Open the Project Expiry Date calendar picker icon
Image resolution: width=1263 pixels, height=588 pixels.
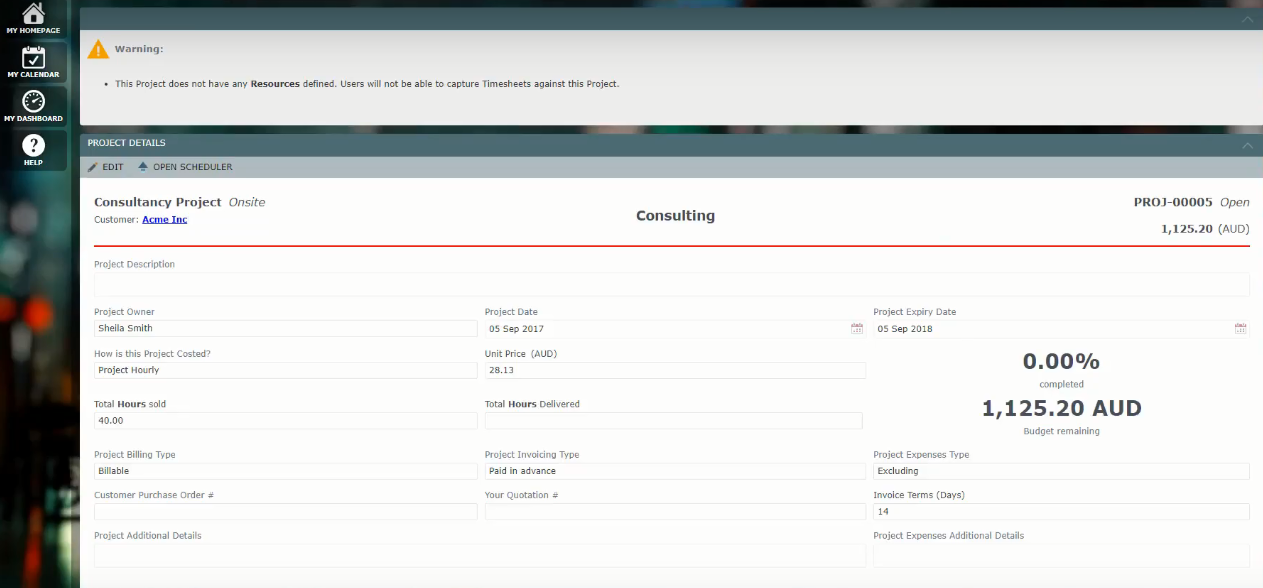pyautogui.click(x=1241, y=328)
